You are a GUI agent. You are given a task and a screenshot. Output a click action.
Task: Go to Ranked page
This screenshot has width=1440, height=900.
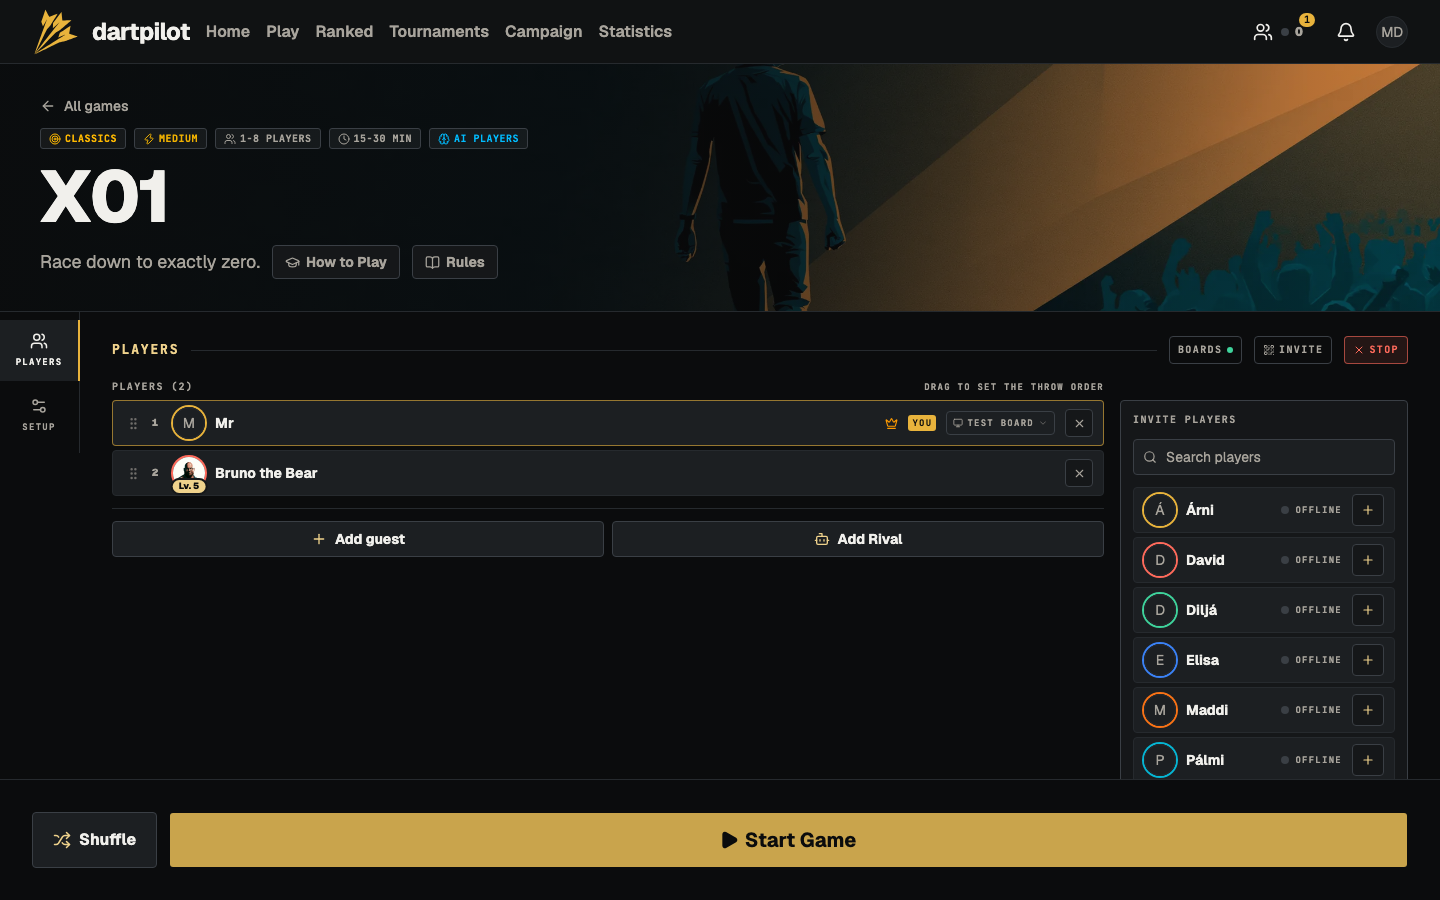tap(344, 32)
